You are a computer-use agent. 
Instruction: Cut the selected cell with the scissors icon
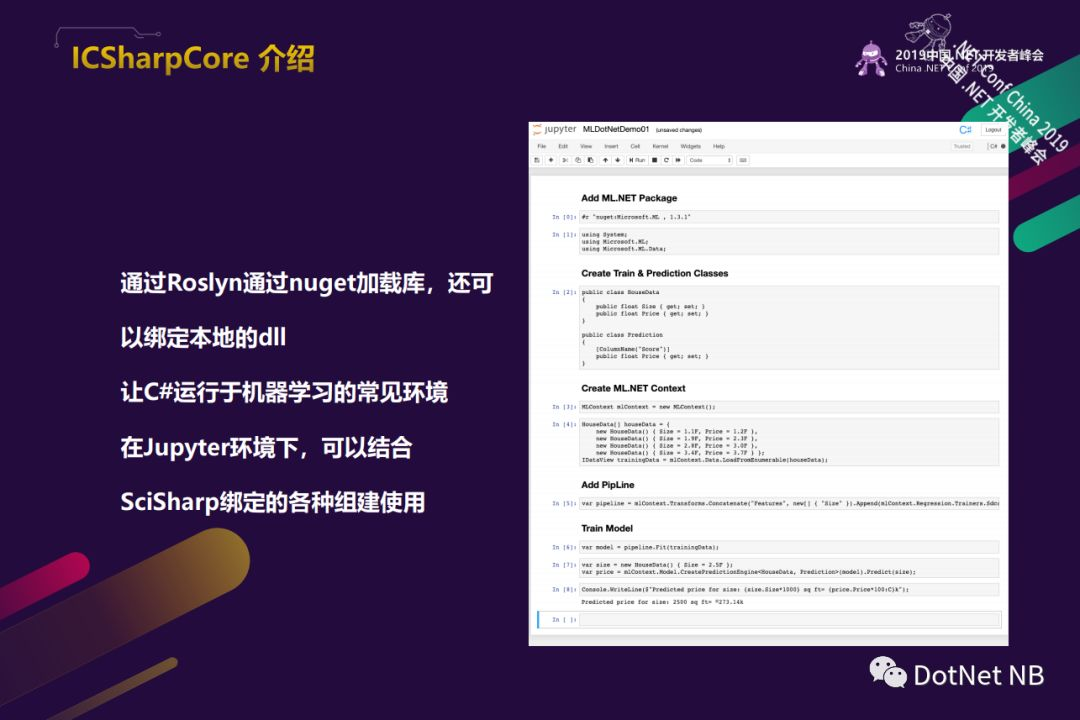pos(565,161)
